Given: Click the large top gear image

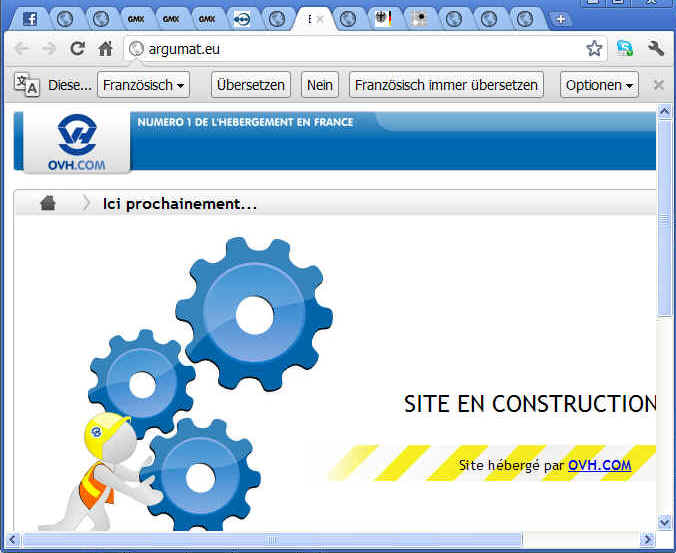Looking at the screenshot, I should click(254, 314).
